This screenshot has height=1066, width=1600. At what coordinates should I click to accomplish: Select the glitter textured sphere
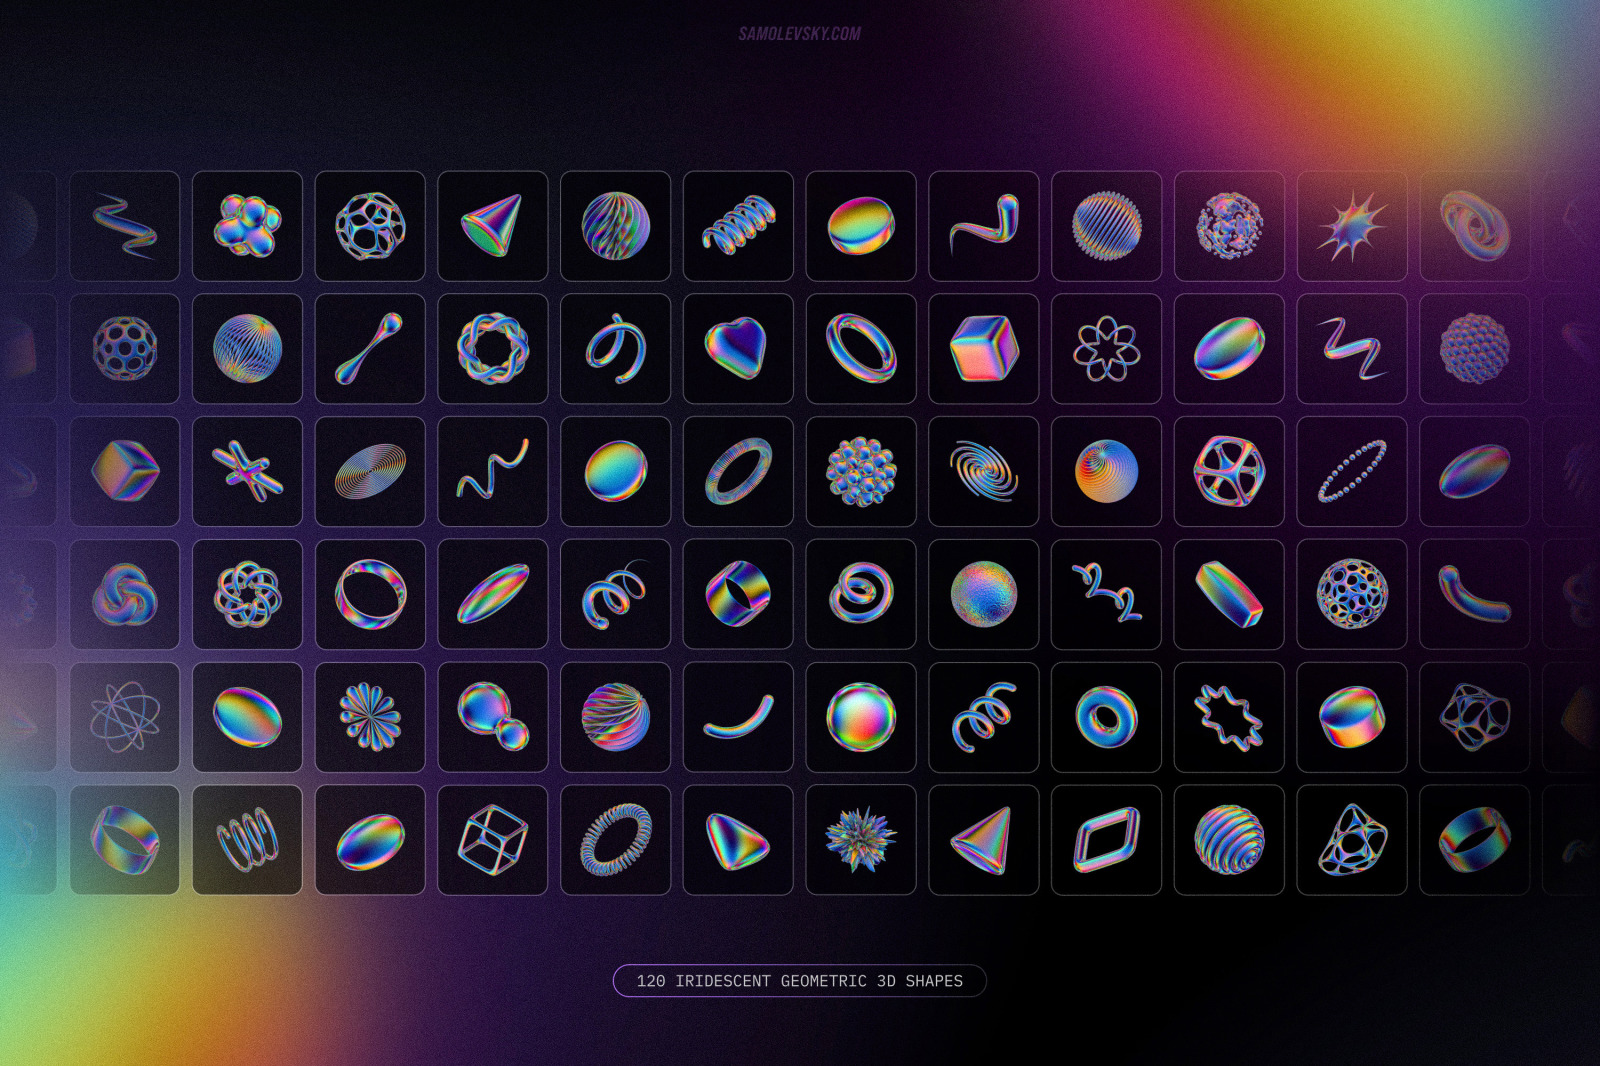click(x=984, y=595)
